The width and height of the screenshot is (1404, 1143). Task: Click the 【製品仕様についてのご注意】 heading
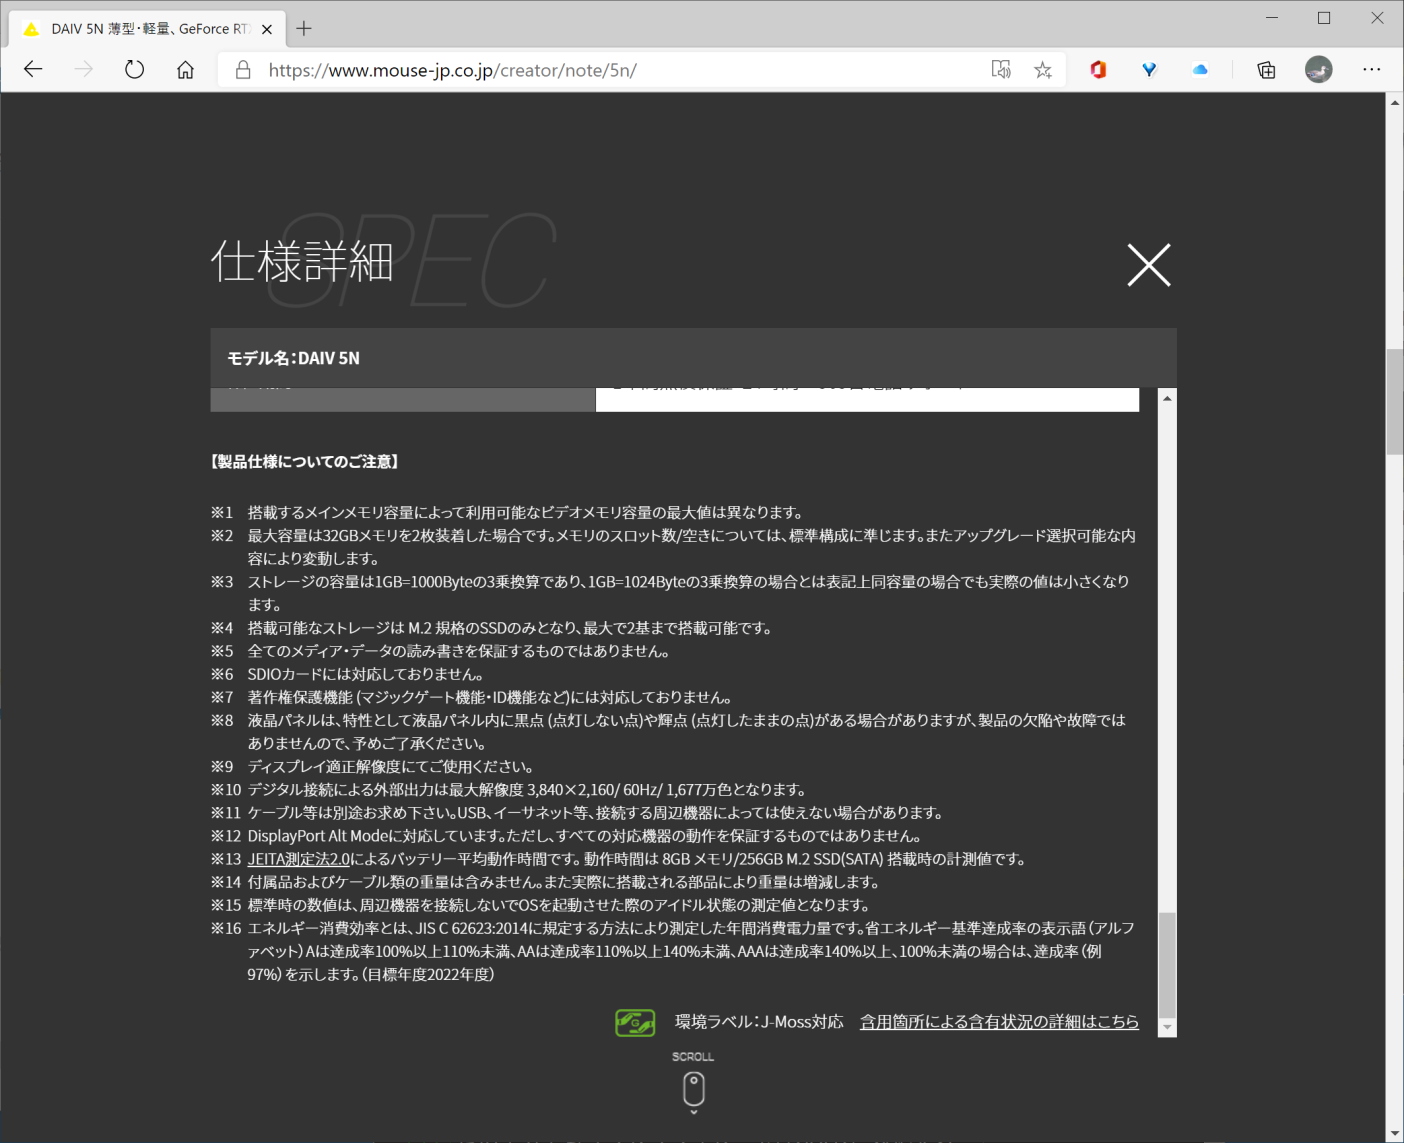point(305,461)
